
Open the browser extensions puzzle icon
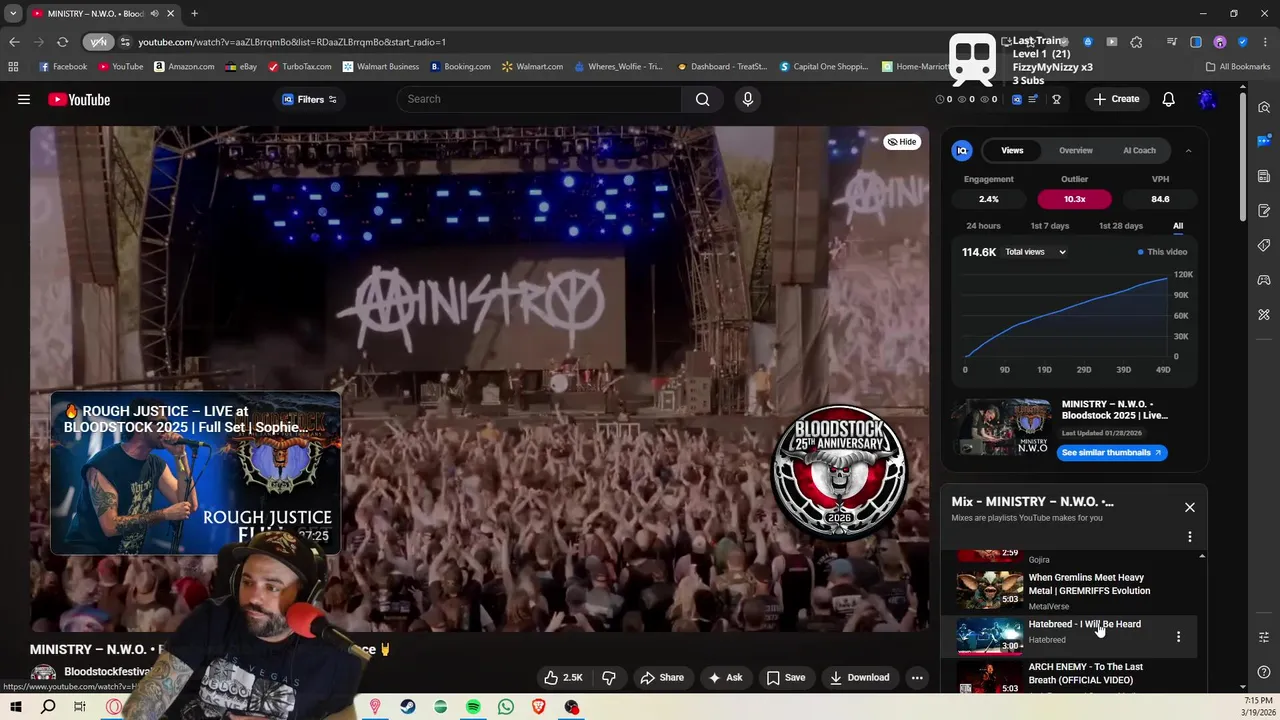(1136, 42)
